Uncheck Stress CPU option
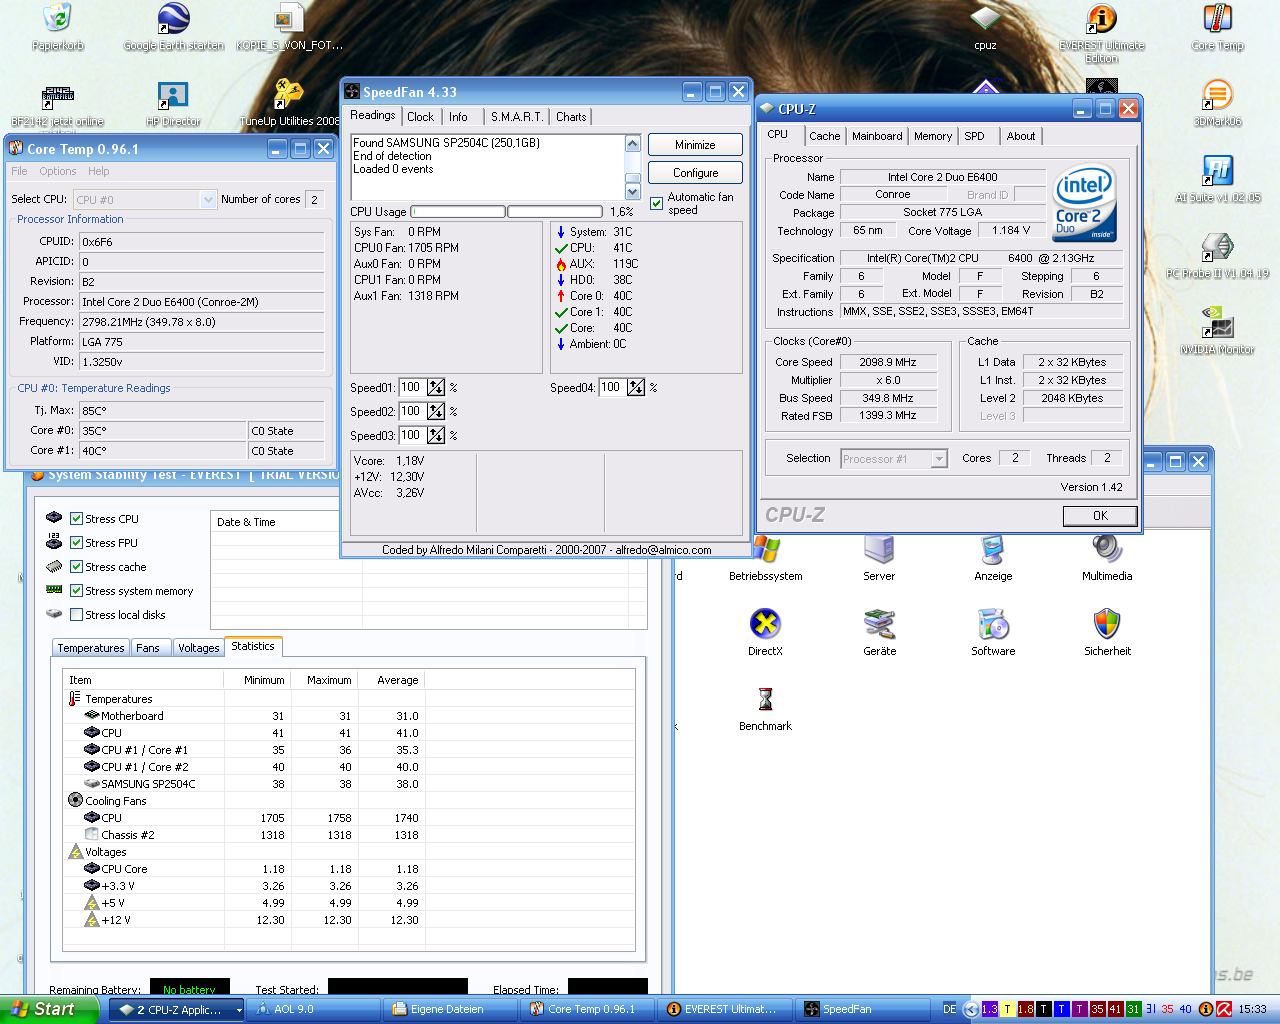This screenshot has height=1024, width=1280. point(76,518)
